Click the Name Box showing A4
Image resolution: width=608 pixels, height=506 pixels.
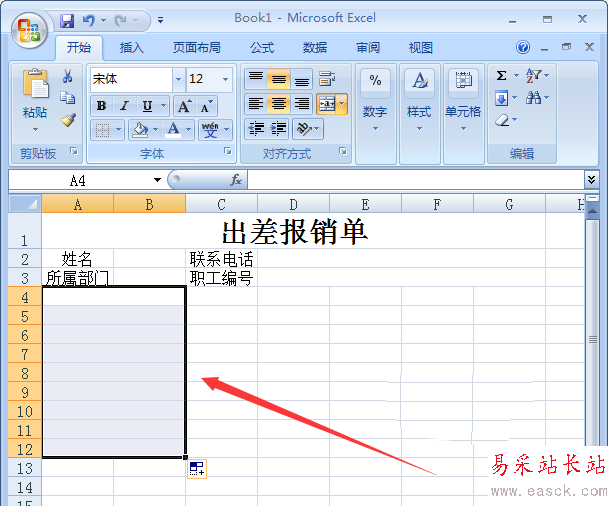point(78,180)
